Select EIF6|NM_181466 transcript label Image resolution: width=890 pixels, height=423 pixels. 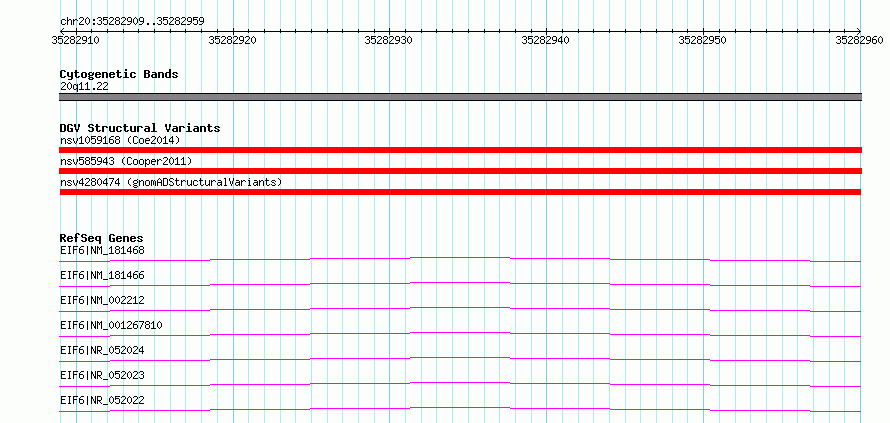click(x=102, y=275)
